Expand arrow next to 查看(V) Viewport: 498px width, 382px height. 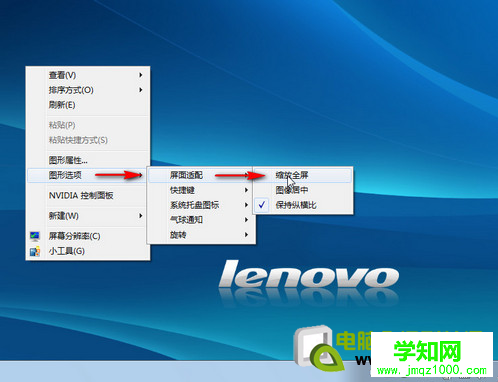[141, 75]
